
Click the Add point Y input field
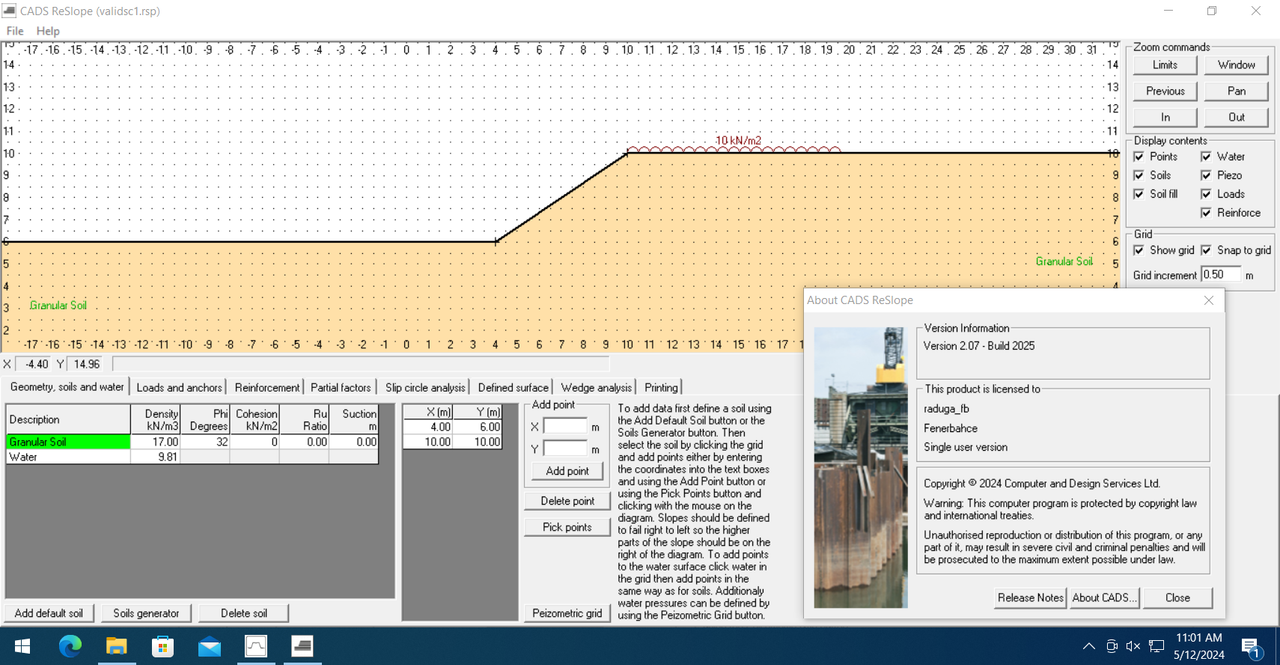coord(565,448)
